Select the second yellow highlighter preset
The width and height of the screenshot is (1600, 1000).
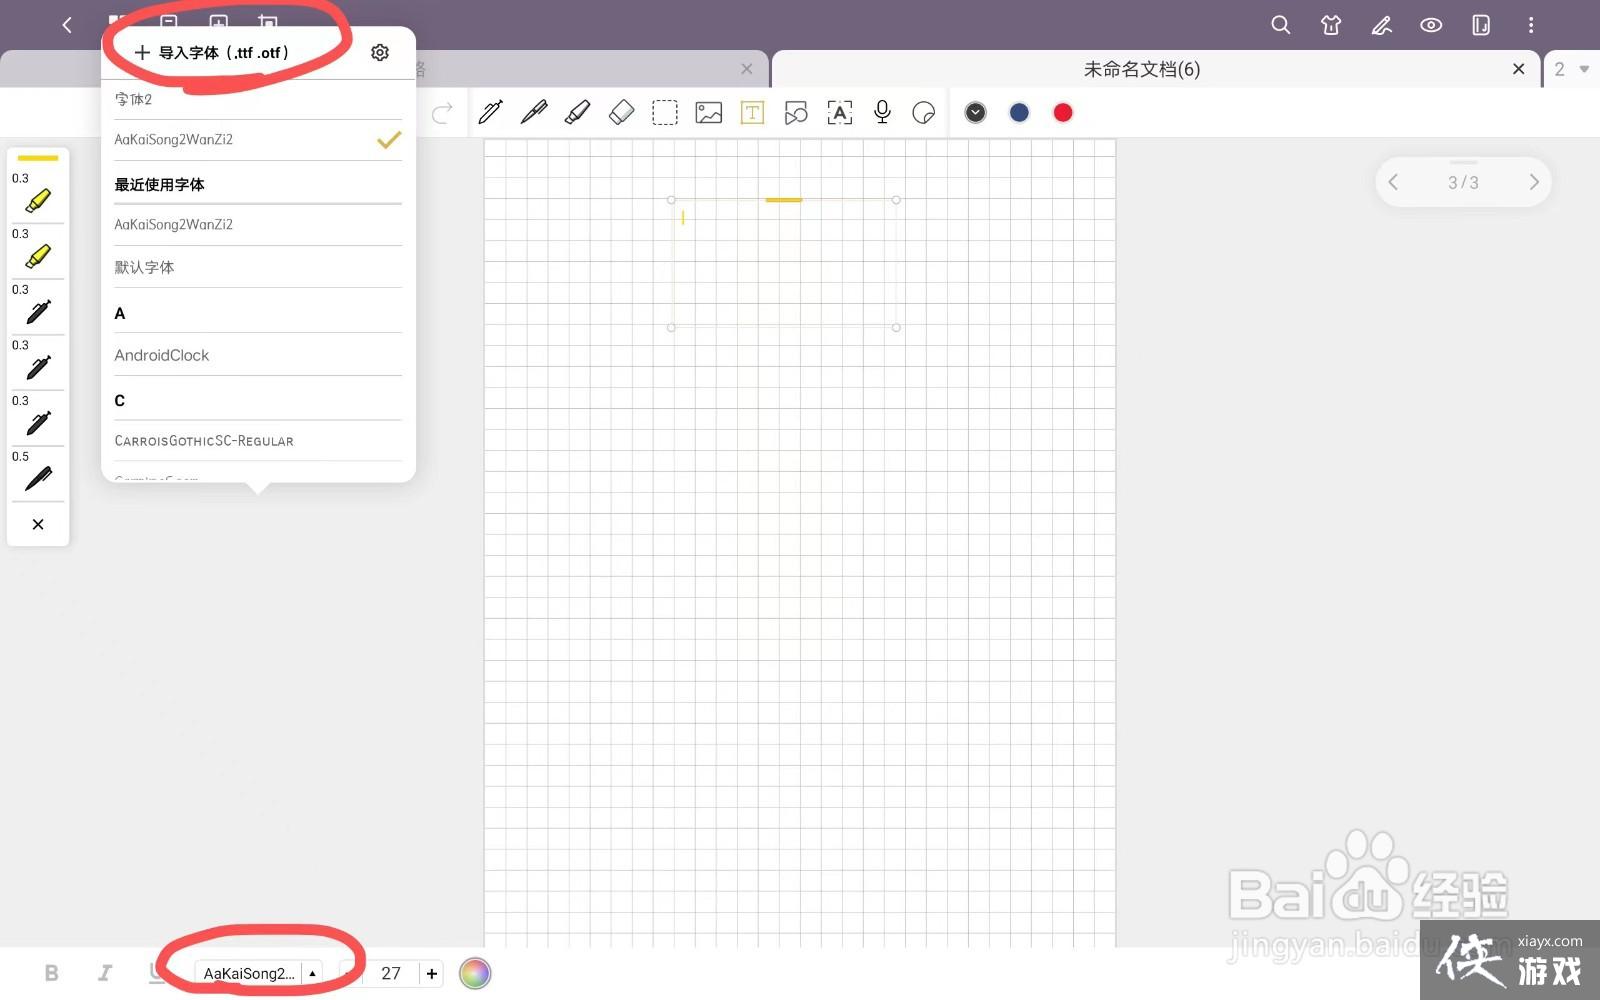tap(38, 250)
